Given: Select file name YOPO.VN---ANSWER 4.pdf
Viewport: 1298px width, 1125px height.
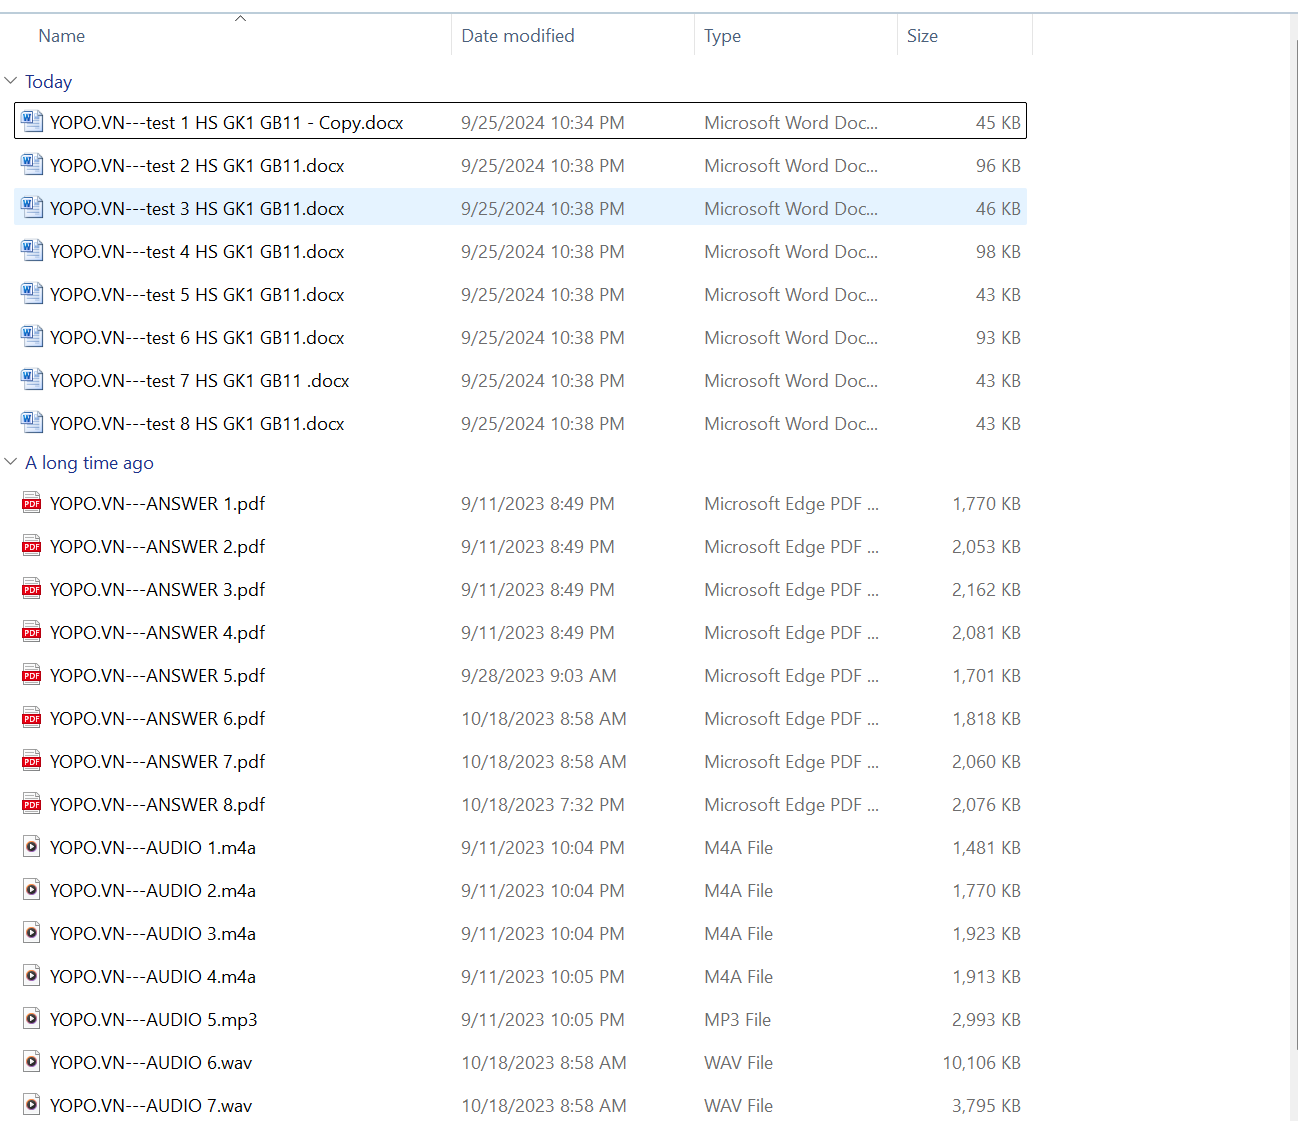Looking at the screenshot, I should tap(158, 633).
